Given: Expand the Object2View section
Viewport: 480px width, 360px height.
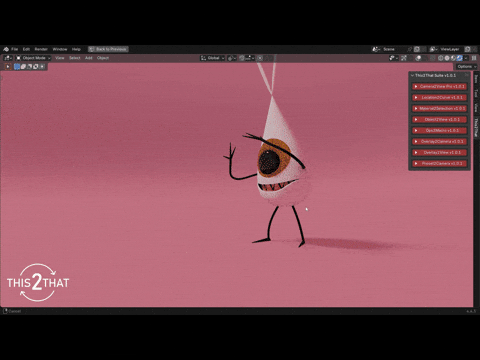Looking at the screenshot, I should [439, 119].
